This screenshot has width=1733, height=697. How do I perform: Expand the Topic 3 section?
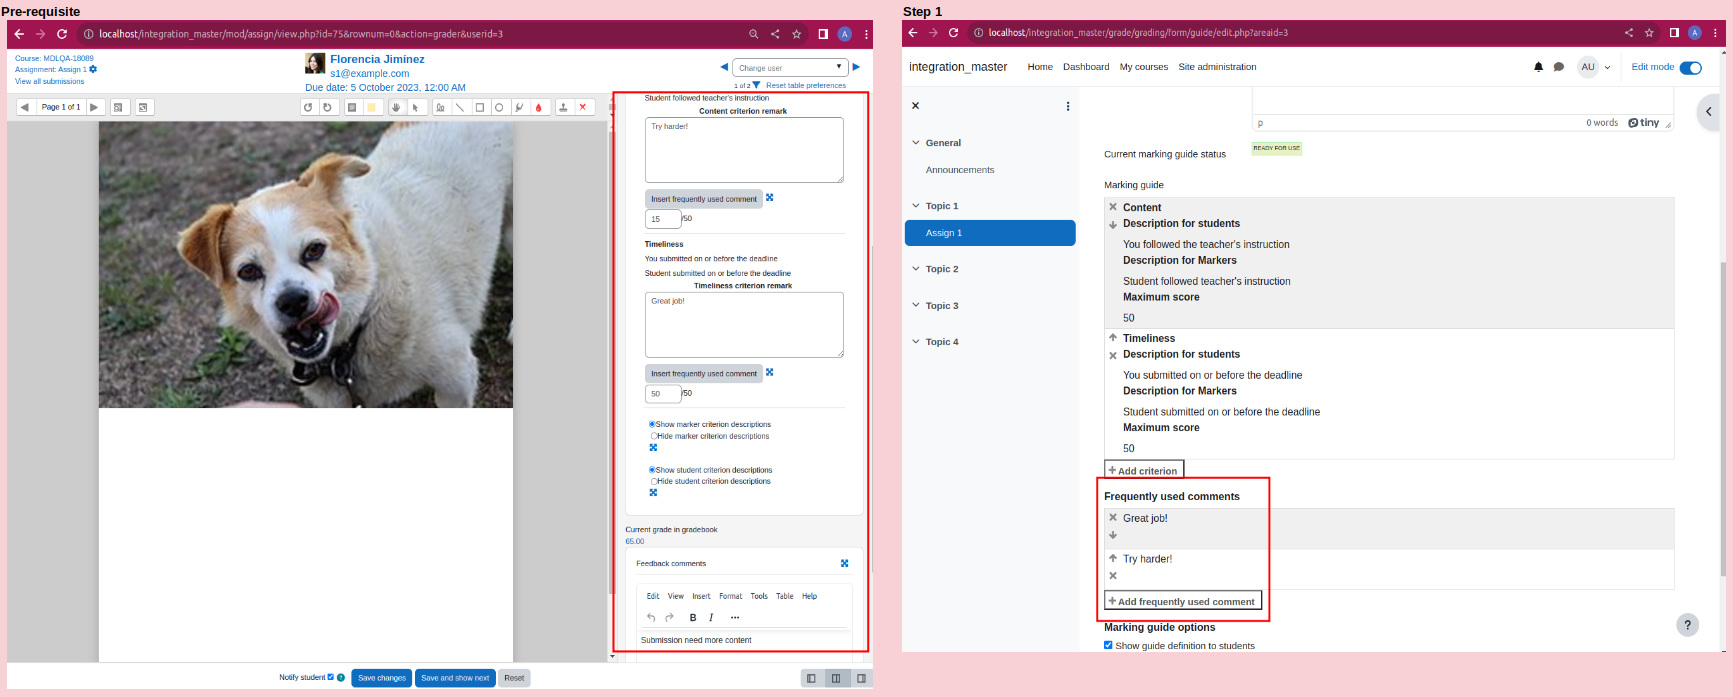915,306
